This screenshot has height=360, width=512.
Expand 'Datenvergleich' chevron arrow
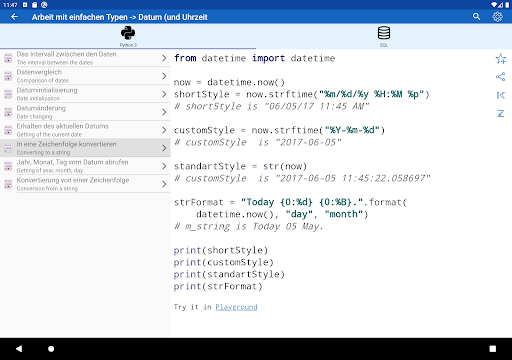(164, 76)
